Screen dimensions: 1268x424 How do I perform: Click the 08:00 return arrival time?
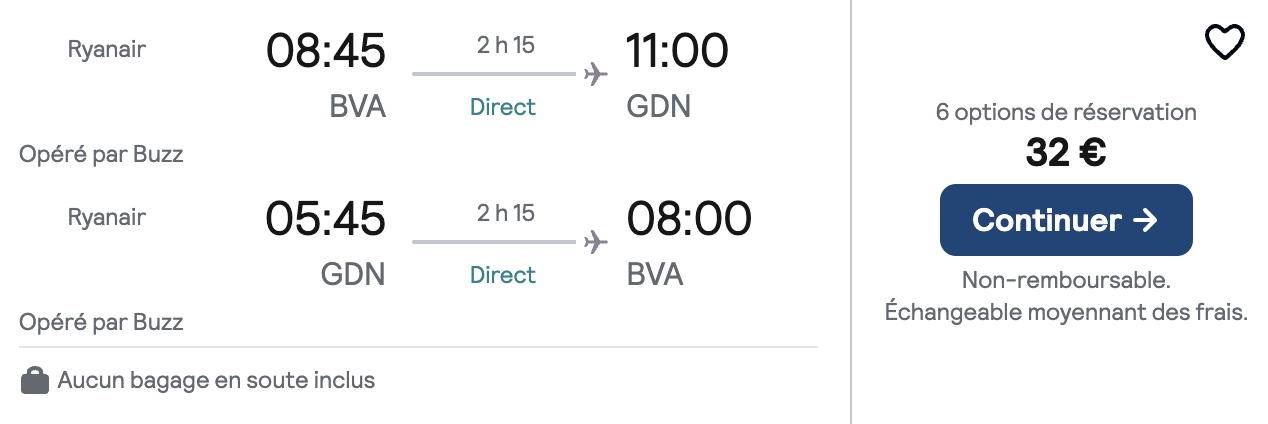tap(689, 220)
